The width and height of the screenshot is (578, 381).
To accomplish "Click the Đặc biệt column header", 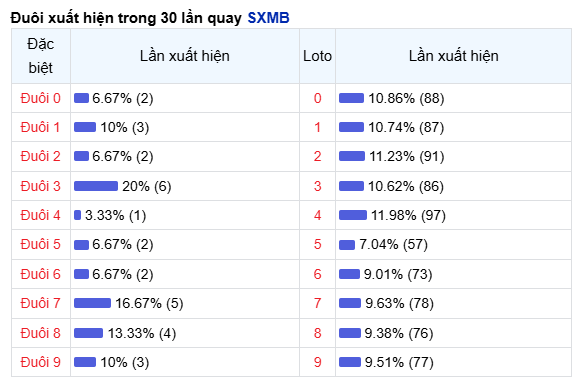I will click(x=41, y=56).
